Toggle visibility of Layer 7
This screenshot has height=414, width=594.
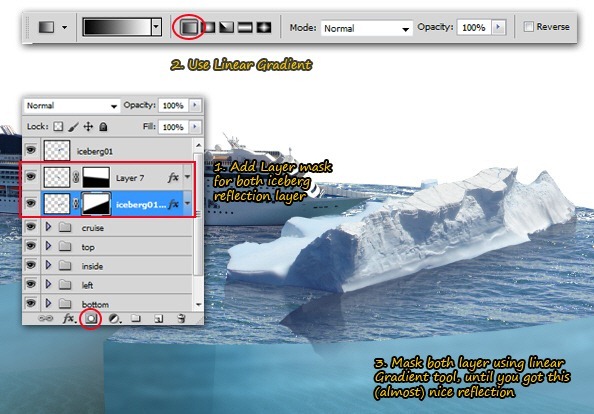[31, 177]
